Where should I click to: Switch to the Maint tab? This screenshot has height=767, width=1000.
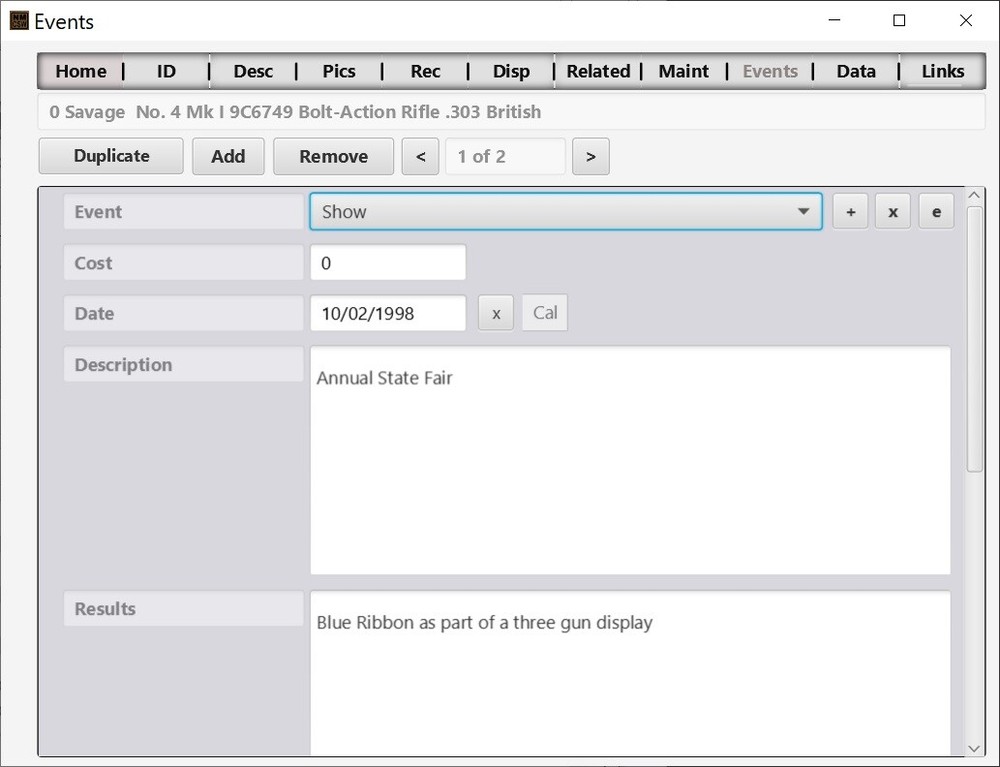click(684, 71)
